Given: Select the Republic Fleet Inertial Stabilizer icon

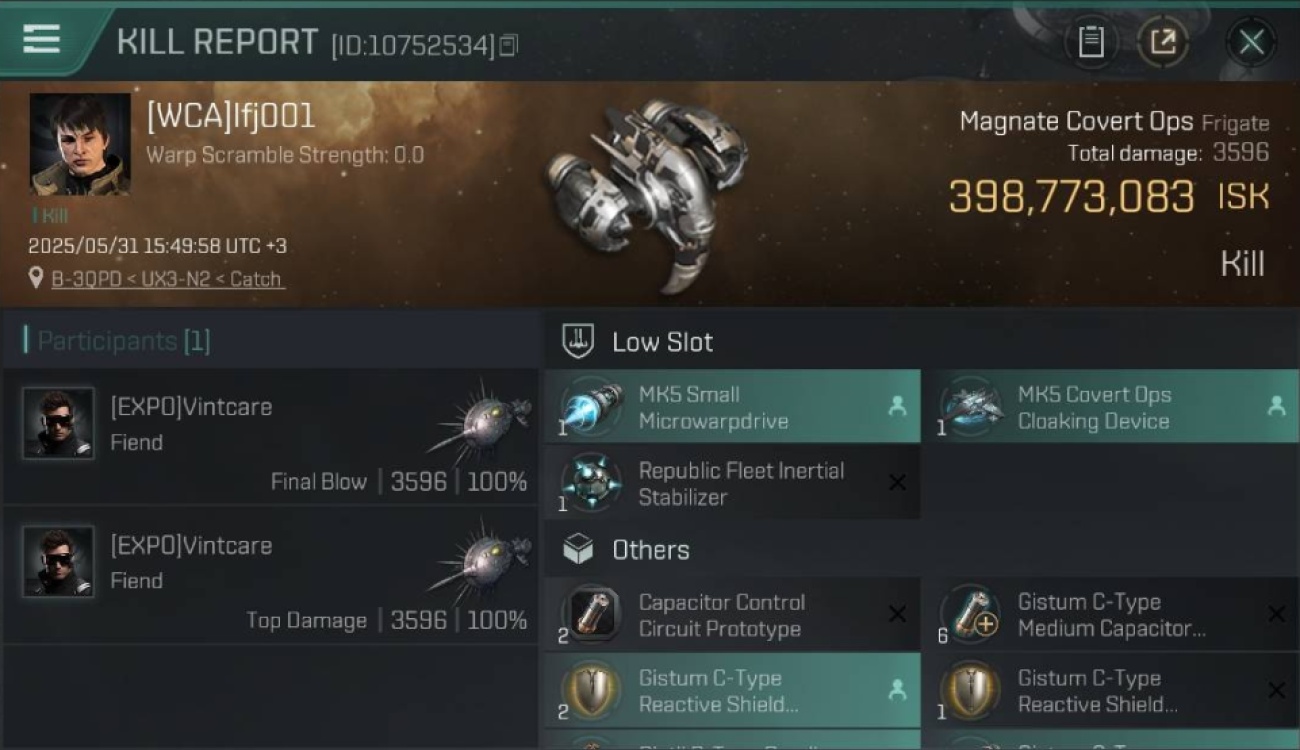Looking at the screenshot, I should coord(591,483).
